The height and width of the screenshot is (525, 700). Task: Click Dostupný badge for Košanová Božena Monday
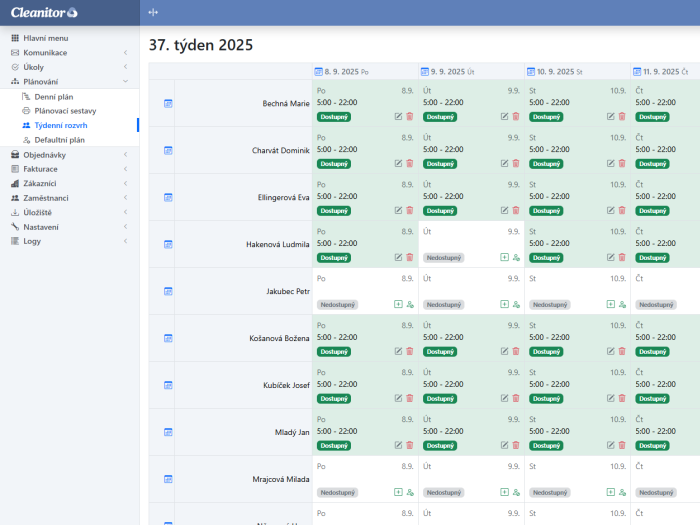pos(333,351)
